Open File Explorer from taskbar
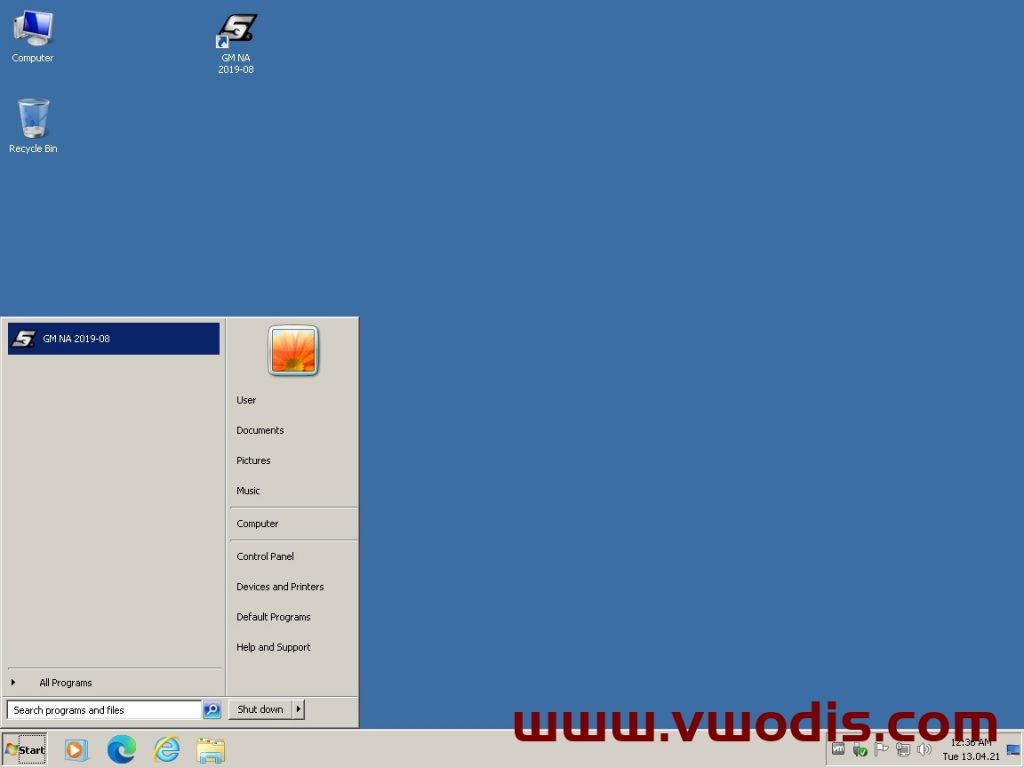 (x=211, y=750)
